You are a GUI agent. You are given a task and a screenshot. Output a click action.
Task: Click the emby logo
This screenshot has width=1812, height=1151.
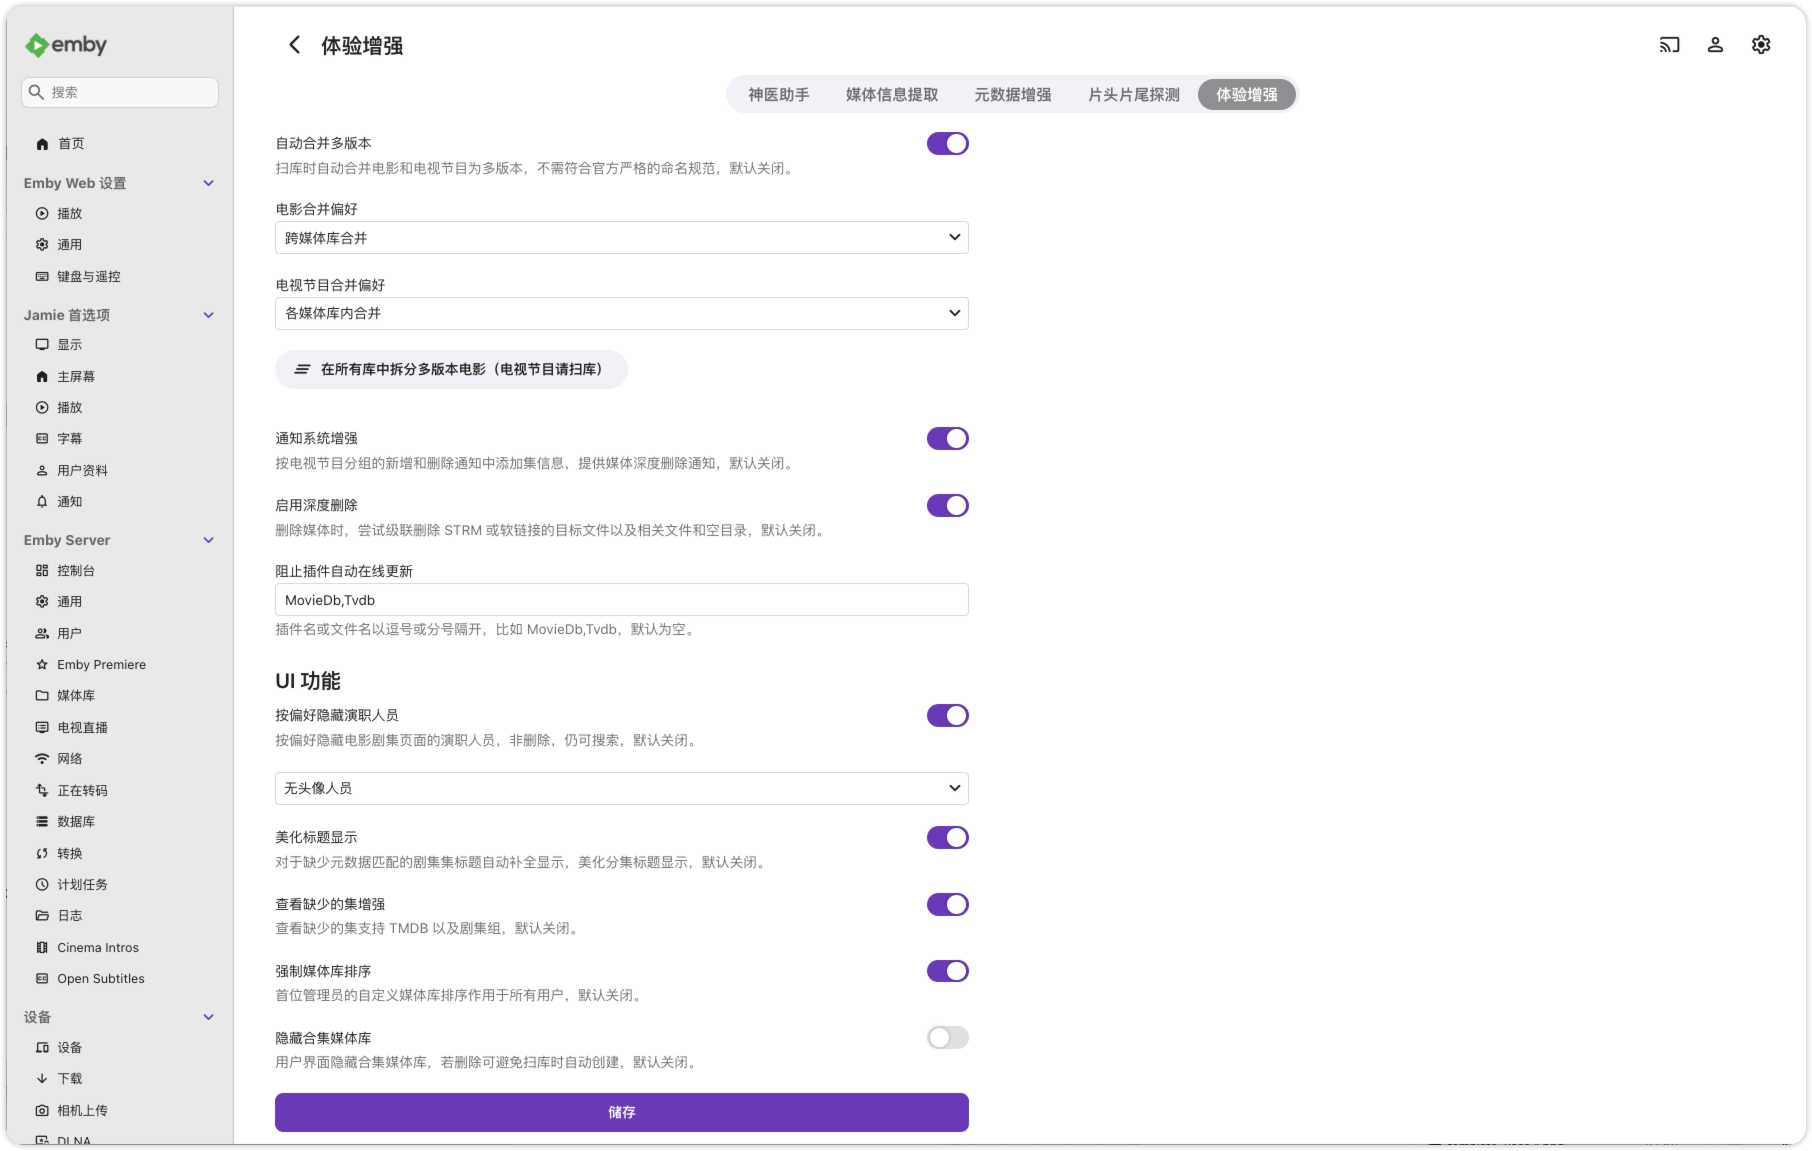point(66,45)
